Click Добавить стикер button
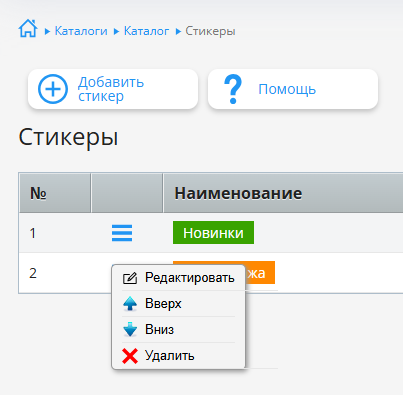Image resolution: width=403 pixels, height=395 pixels. 113,89
